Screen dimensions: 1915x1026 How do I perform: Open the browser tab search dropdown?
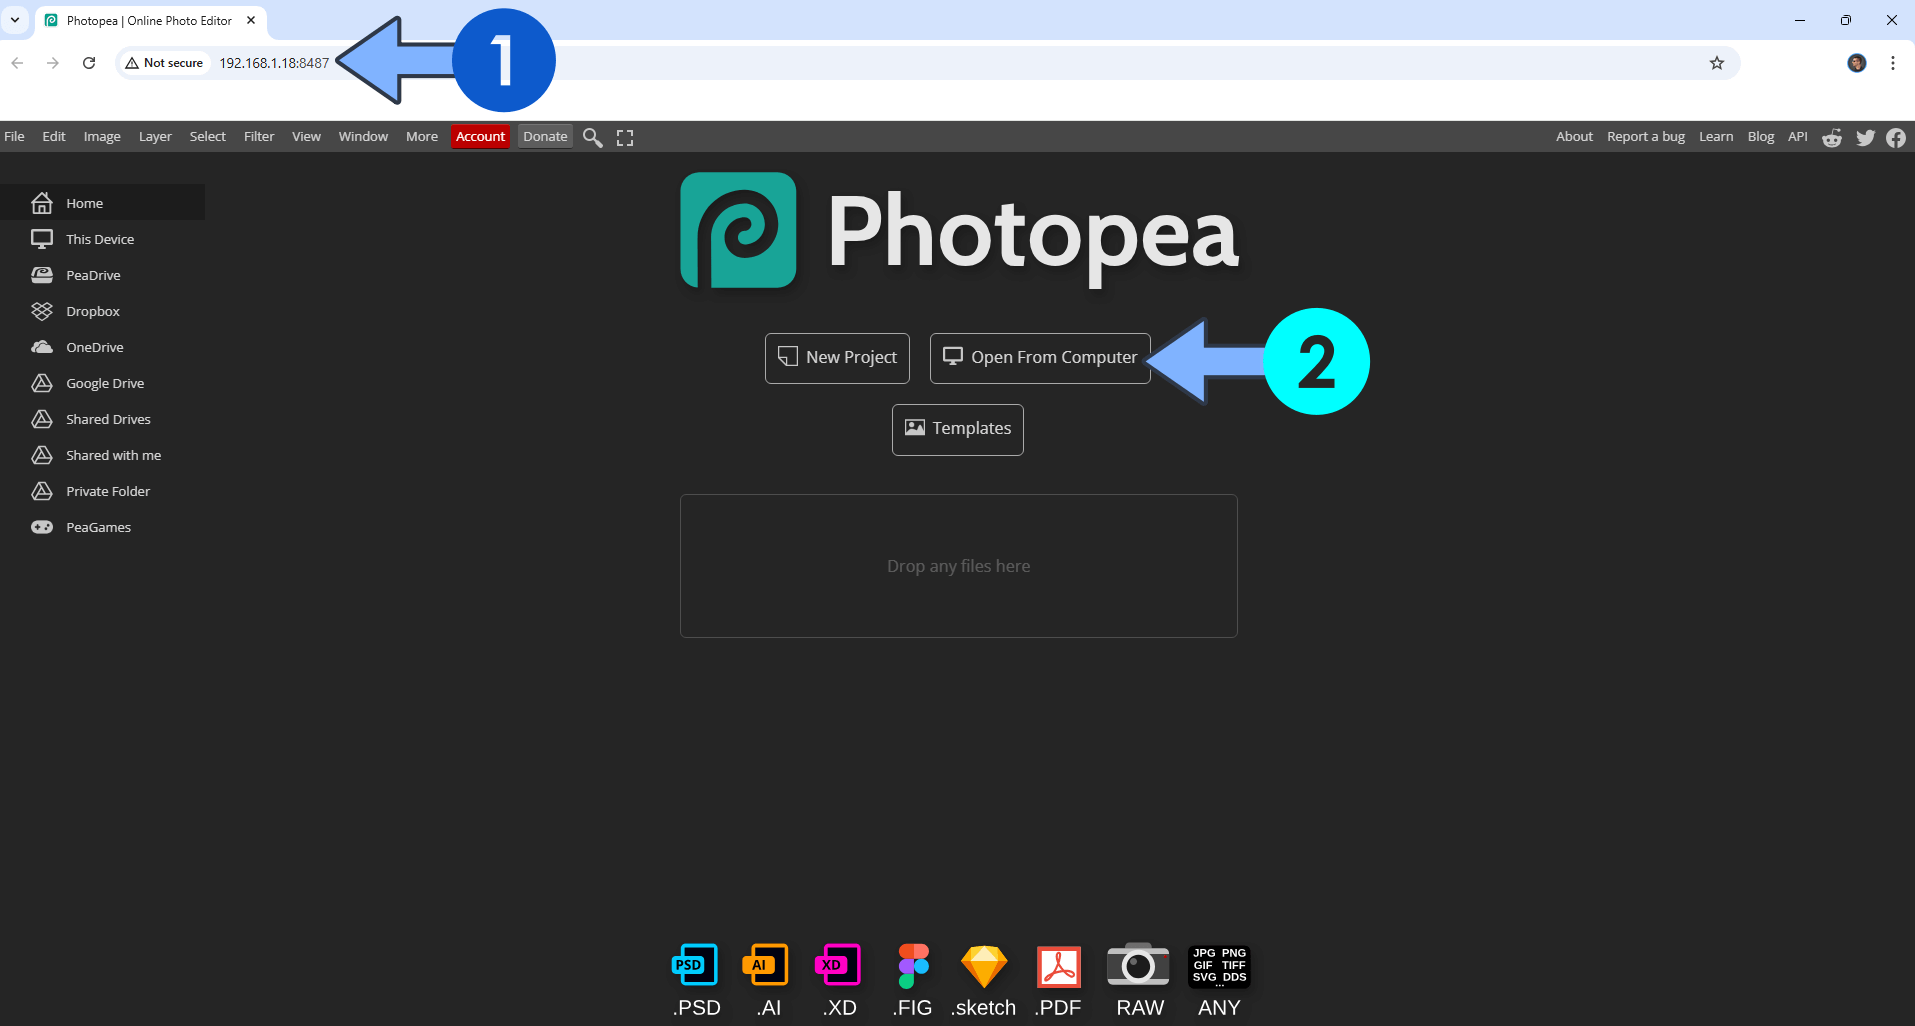pyautogui.click(x=15, y=20)
